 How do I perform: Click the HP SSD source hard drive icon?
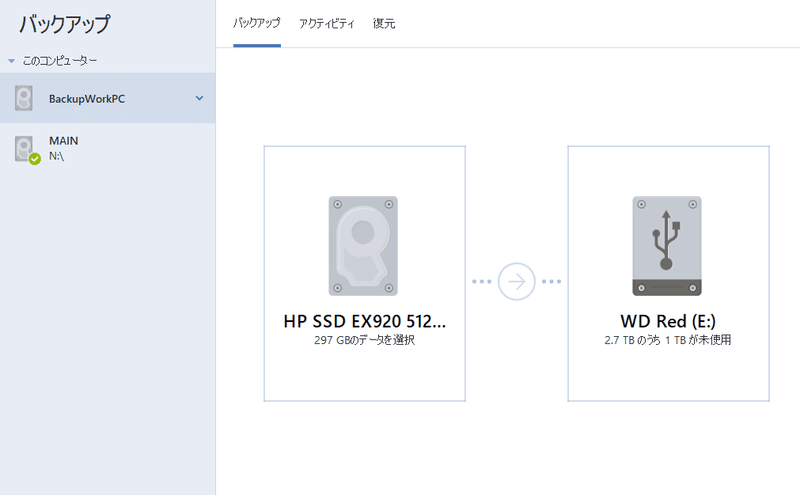(x=363, y=245)
